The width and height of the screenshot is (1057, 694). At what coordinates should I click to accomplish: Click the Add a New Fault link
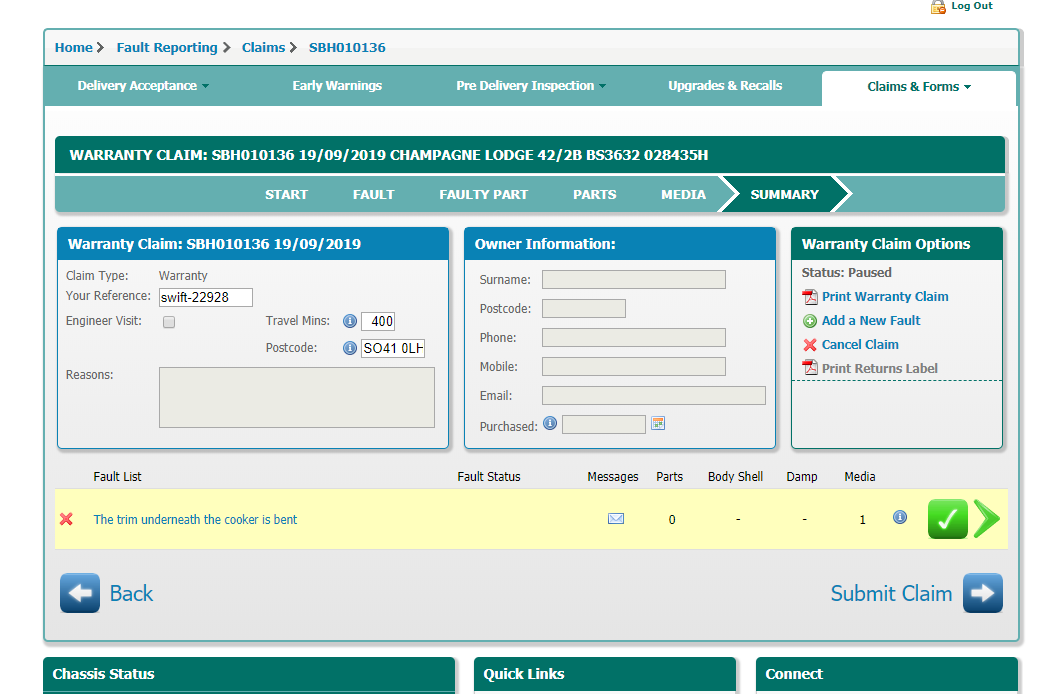tap(870, 321)
